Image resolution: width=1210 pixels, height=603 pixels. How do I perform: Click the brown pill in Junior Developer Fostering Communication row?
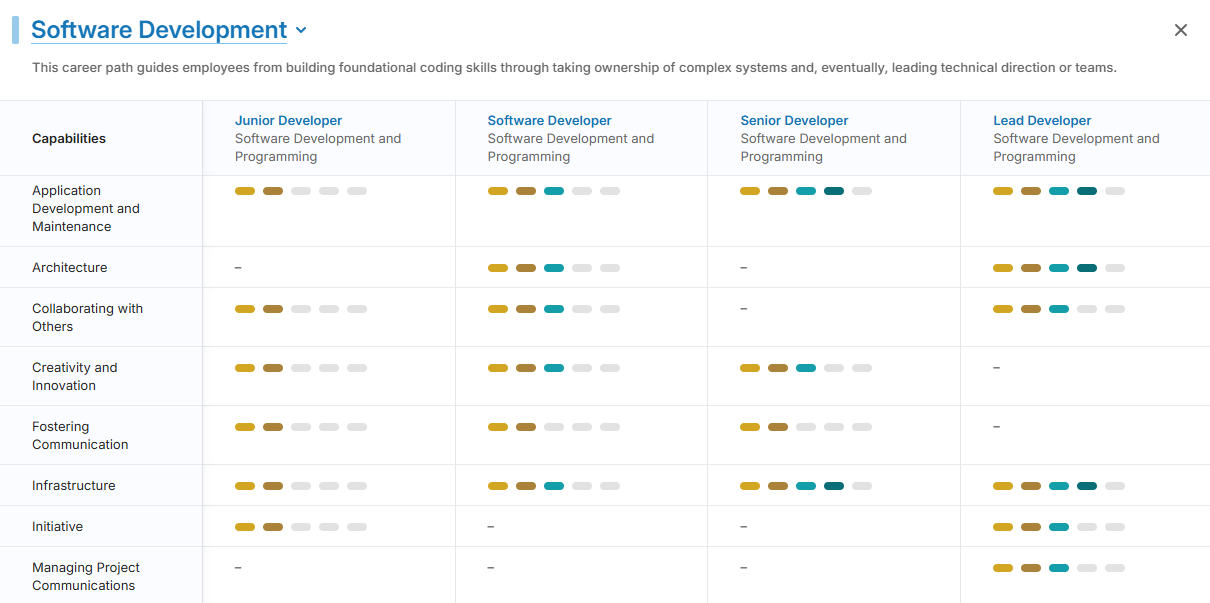click(x=273, y=426)
